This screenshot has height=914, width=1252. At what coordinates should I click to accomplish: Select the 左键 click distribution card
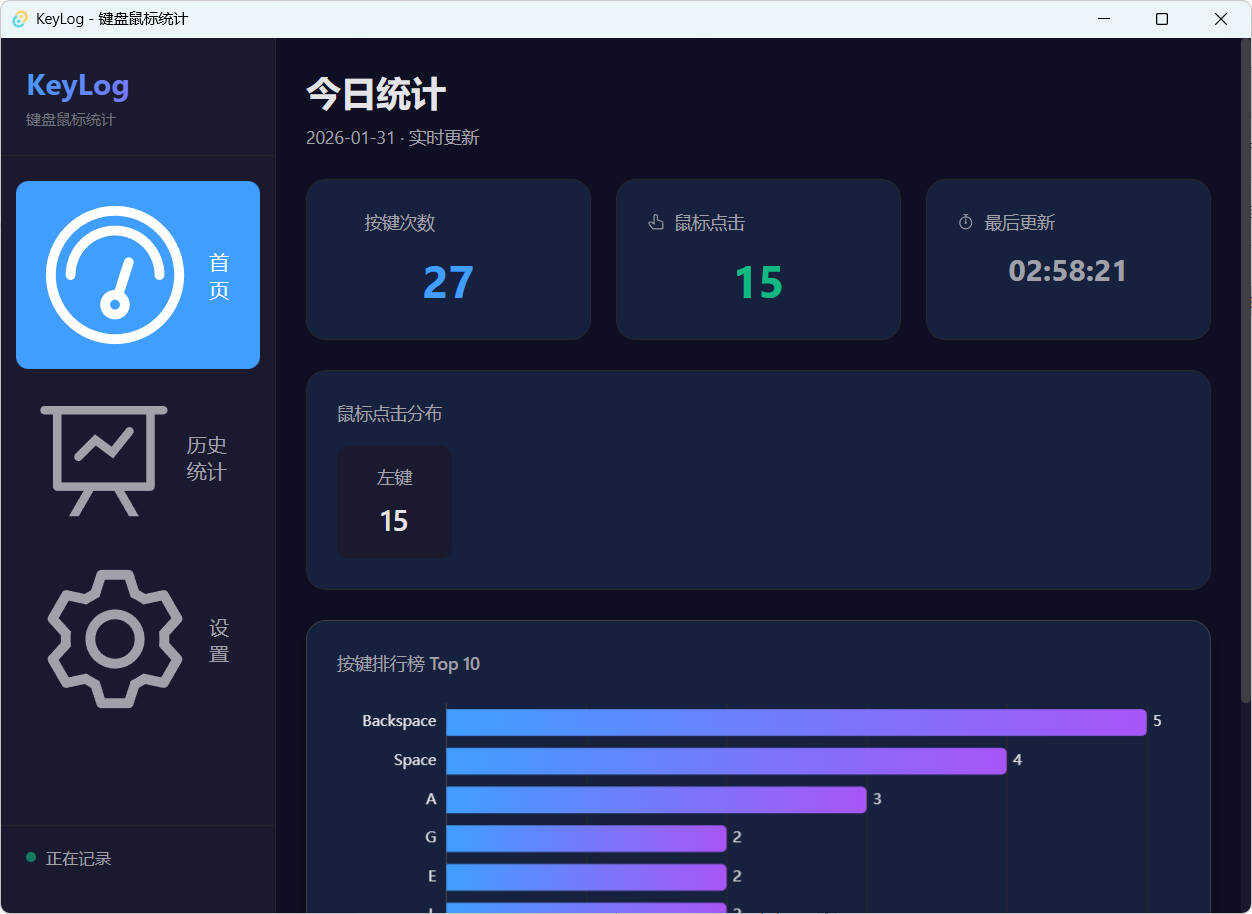pyautogui.click(x=394, y=502)
